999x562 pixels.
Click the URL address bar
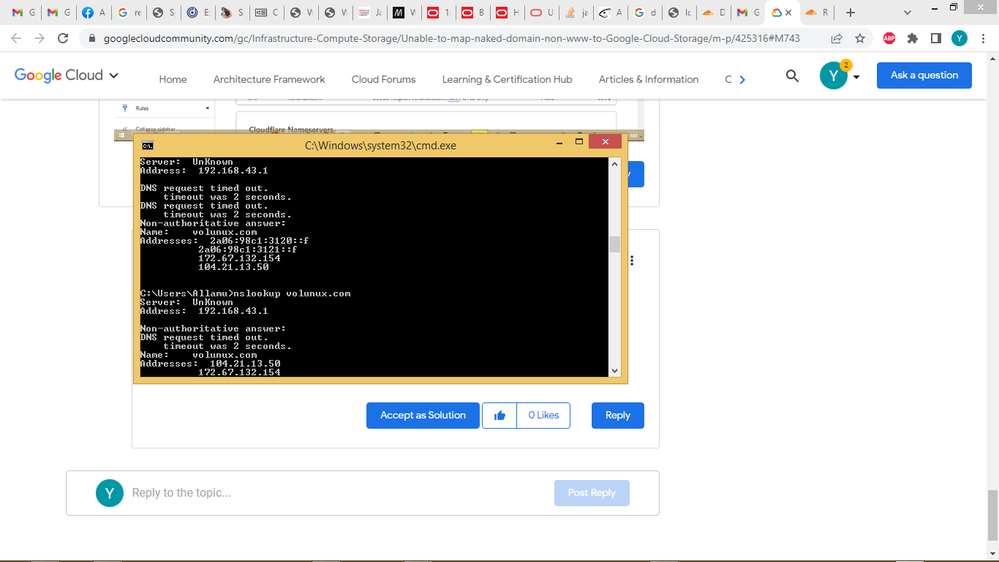click(451, 38)
